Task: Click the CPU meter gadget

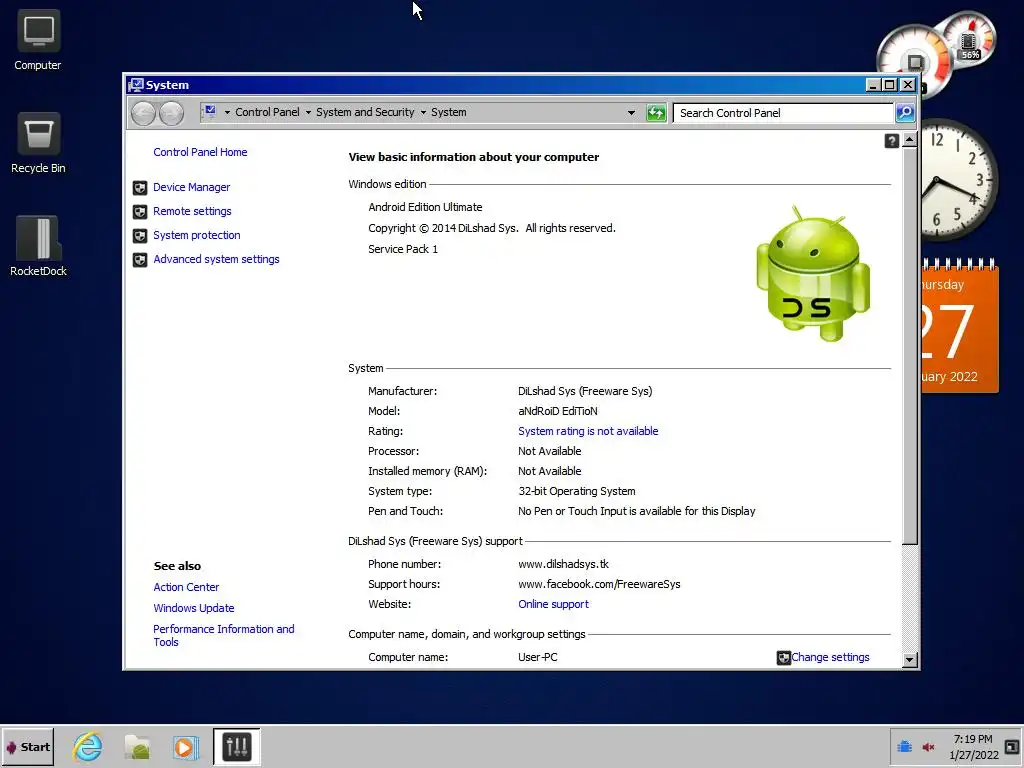Action: click(914, 60)
